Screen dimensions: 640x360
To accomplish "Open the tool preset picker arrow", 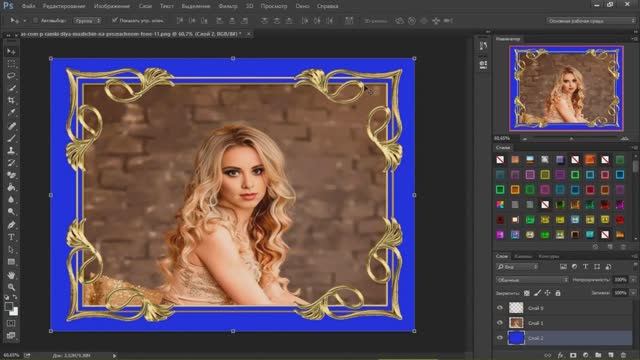I will pyautogui.click(x=24, y=20).
